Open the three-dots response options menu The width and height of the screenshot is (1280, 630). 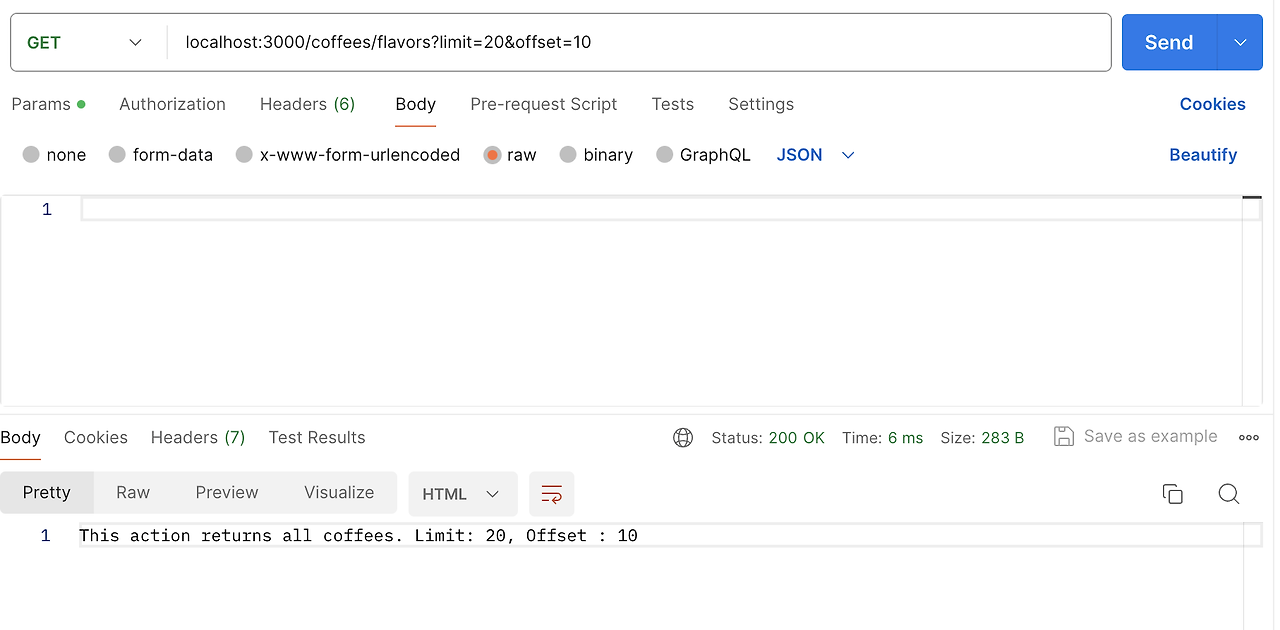click(x=1249, y=437)
